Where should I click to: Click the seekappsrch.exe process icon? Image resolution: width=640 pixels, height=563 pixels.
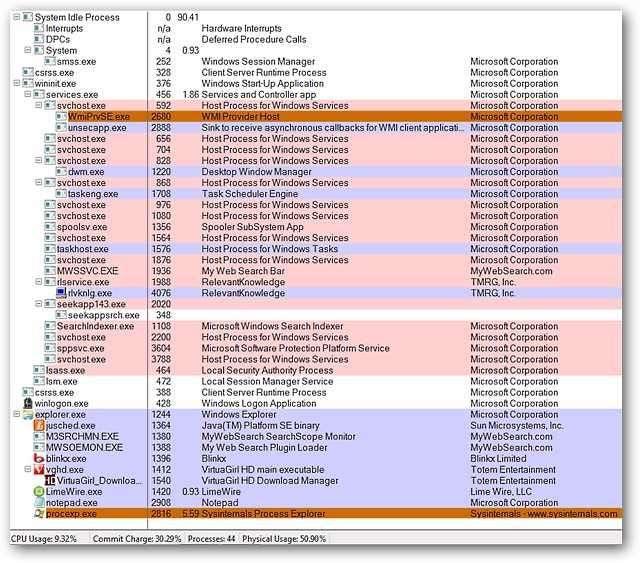pyautogui.click(x=61, y=315)
